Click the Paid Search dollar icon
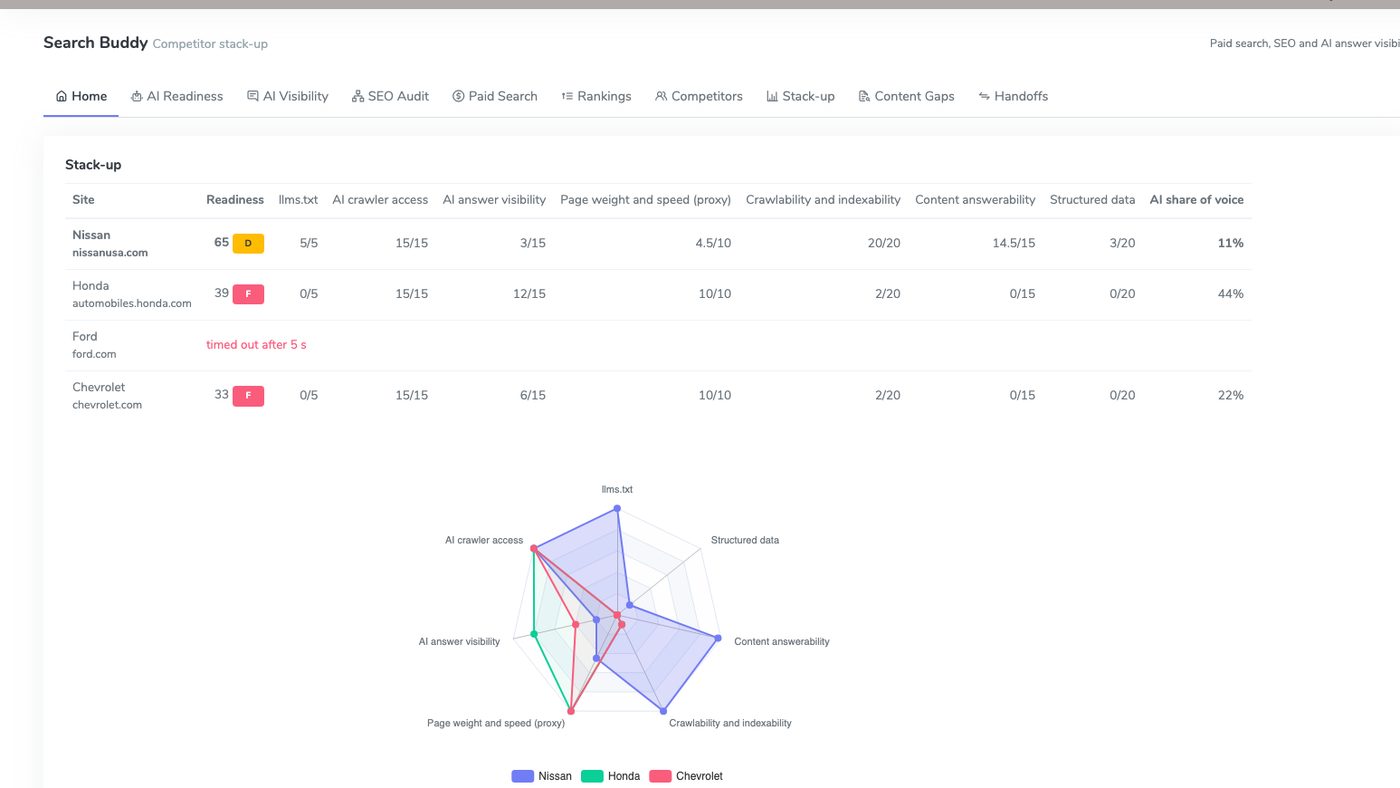This screenshot has width=1400, height=788. [x=458, y=97]
